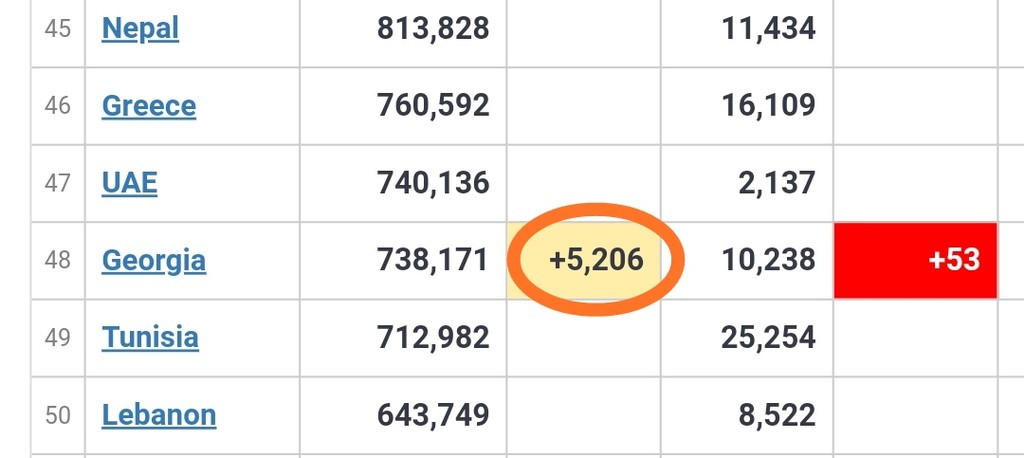Select the red +53 new deaths cell

click(x=915, y=261)
